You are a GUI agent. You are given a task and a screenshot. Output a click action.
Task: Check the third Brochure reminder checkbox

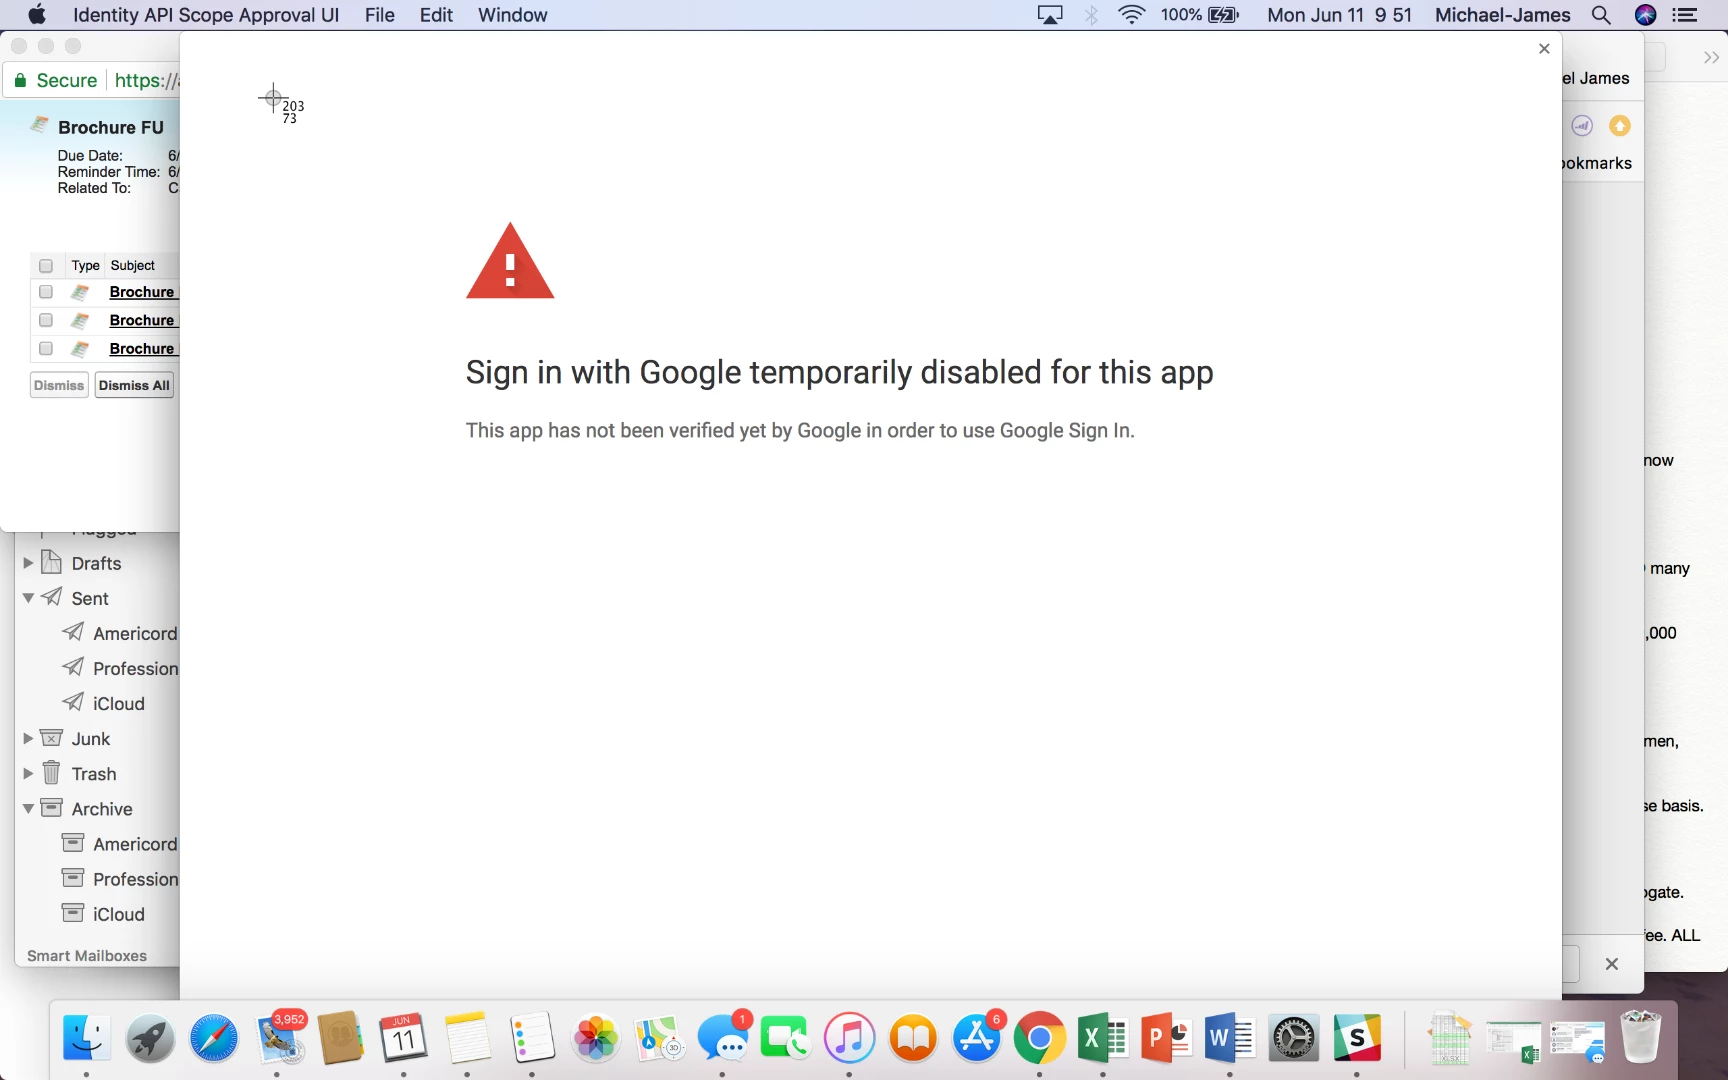coord(46,348)
